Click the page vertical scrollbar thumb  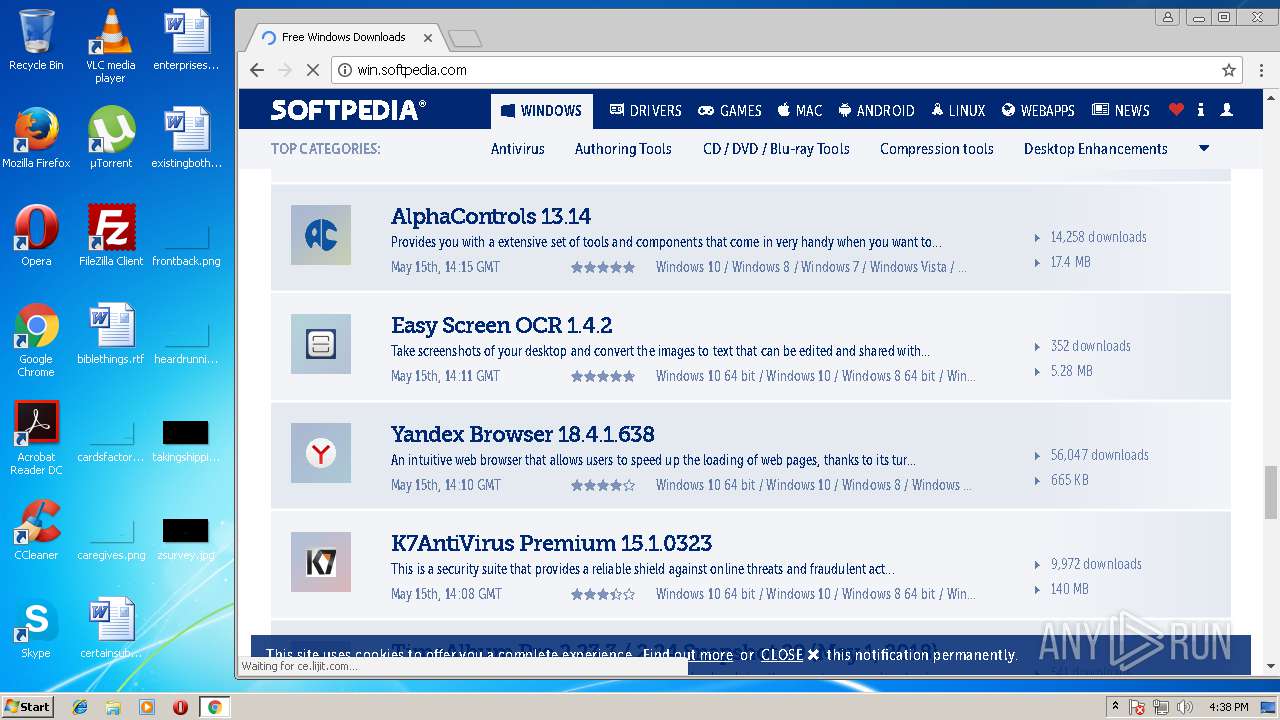[1271, 492]
